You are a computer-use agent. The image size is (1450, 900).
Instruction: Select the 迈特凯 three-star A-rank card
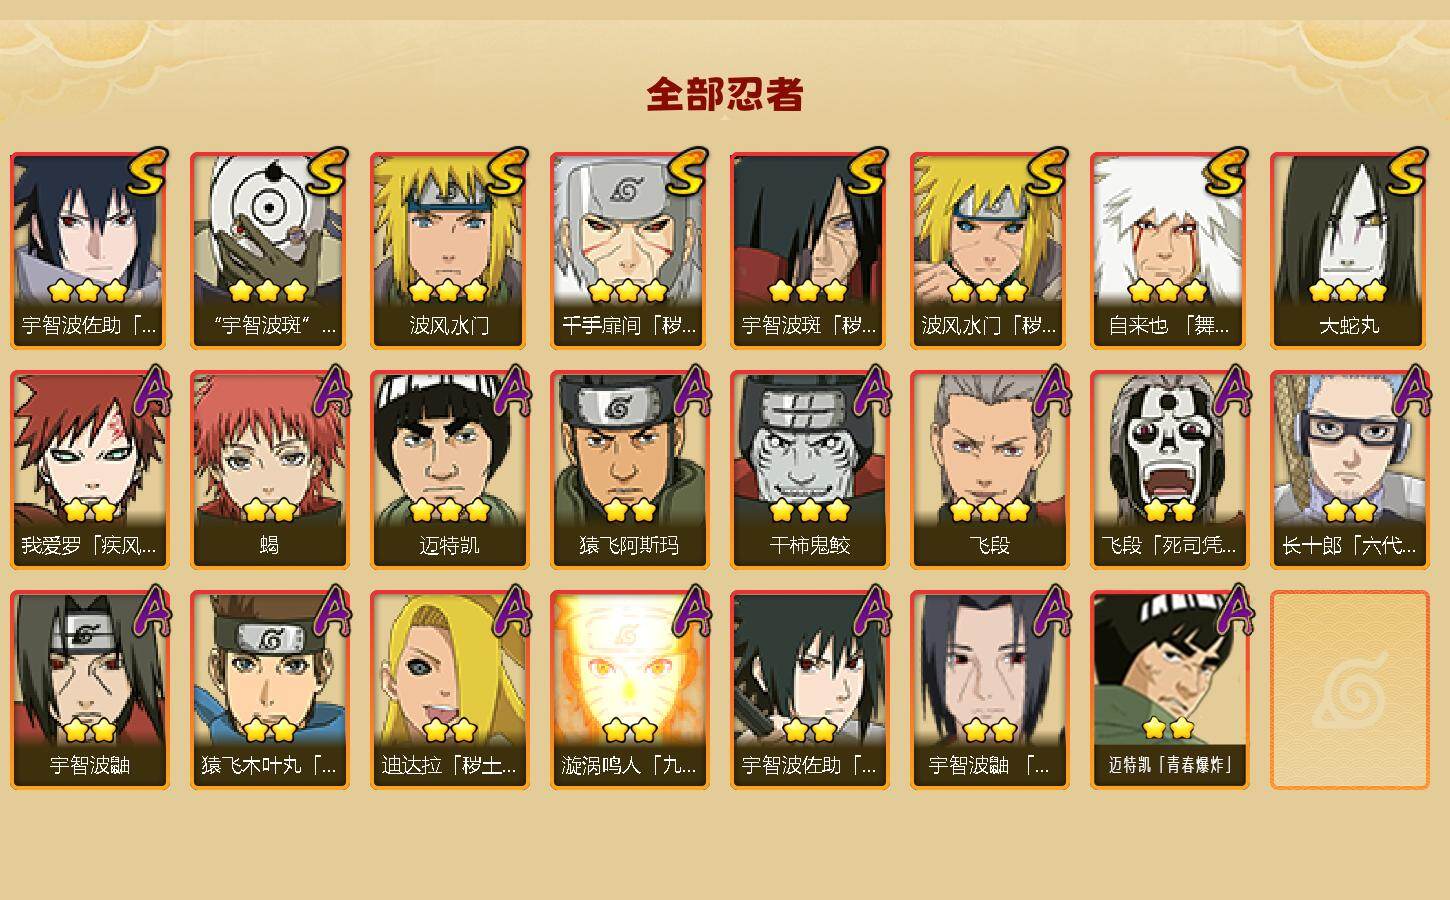[x=449, y=471]
